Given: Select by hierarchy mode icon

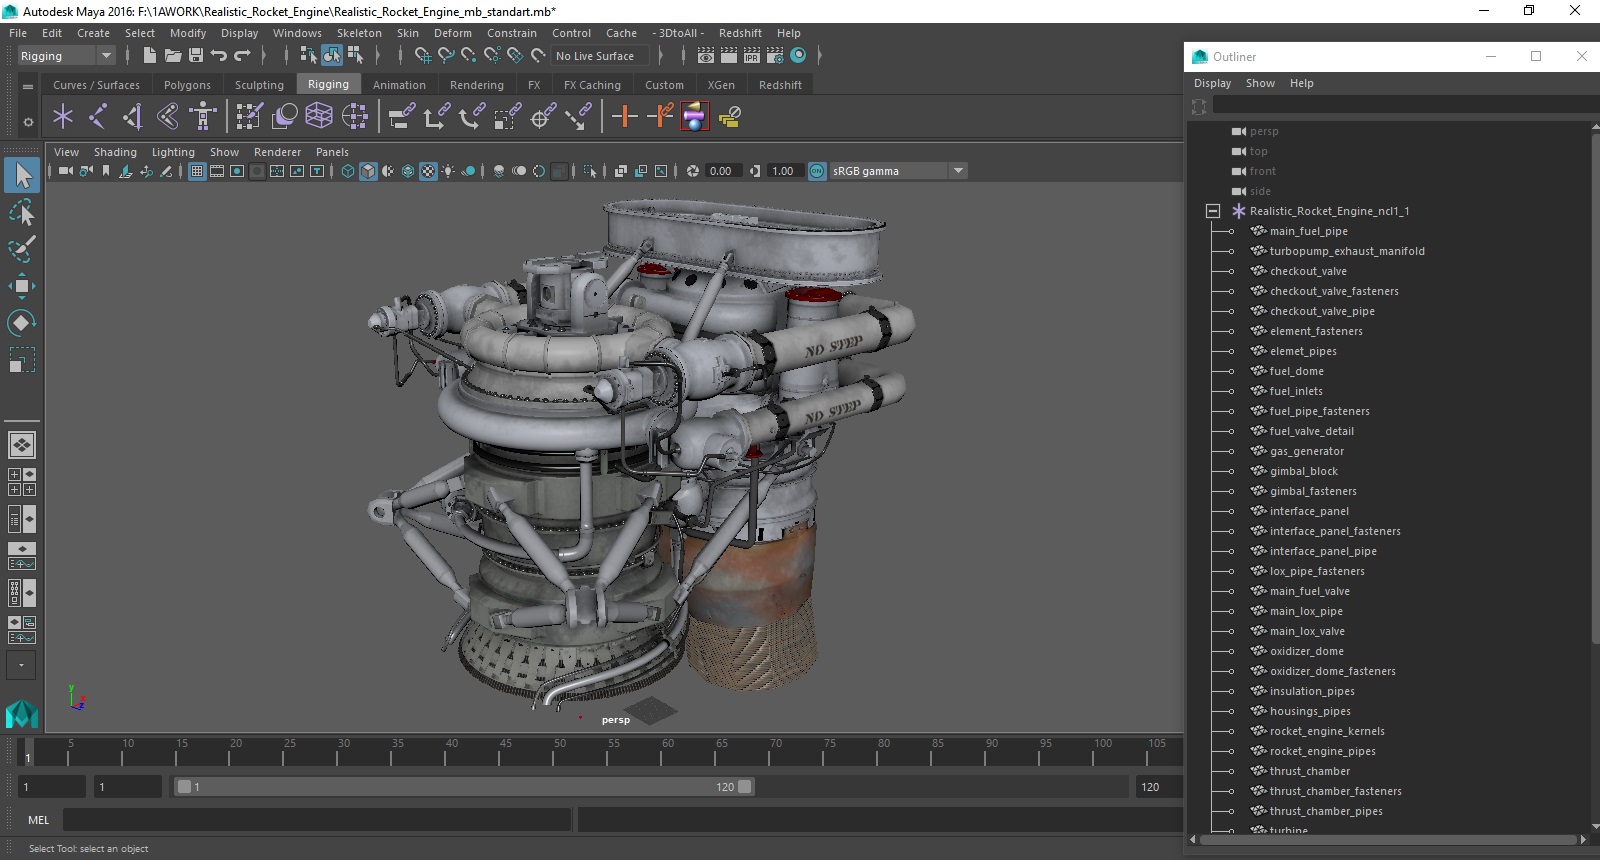Looking at the screenshot, I should coord(308,56).
